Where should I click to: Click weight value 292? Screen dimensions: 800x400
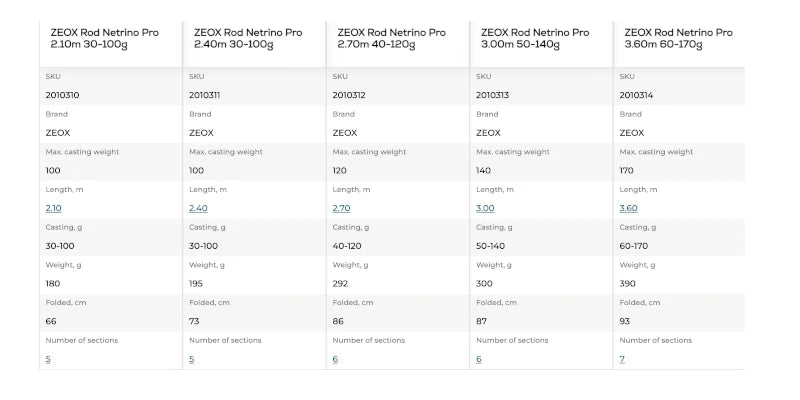[340, 284]
